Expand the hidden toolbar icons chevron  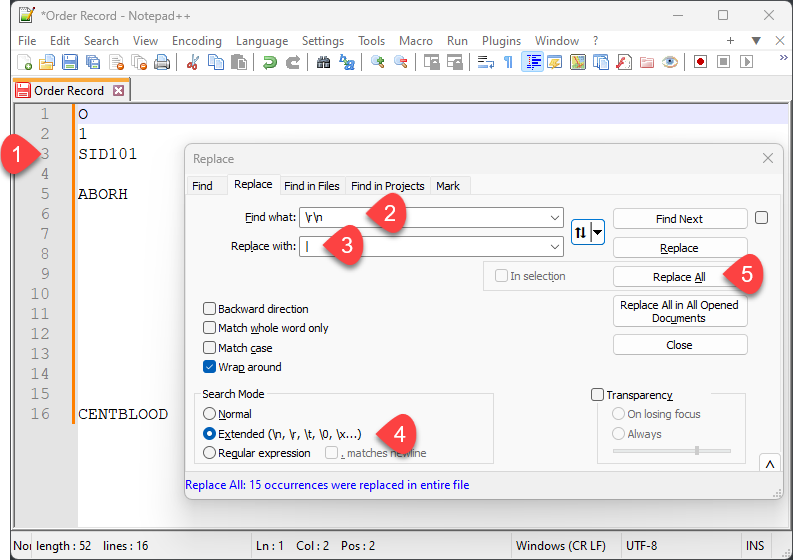click(783, 58)
